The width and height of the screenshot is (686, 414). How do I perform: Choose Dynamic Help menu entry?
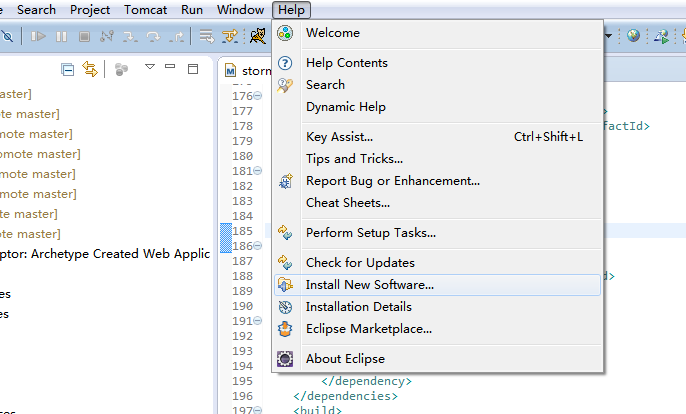[438, 107]
